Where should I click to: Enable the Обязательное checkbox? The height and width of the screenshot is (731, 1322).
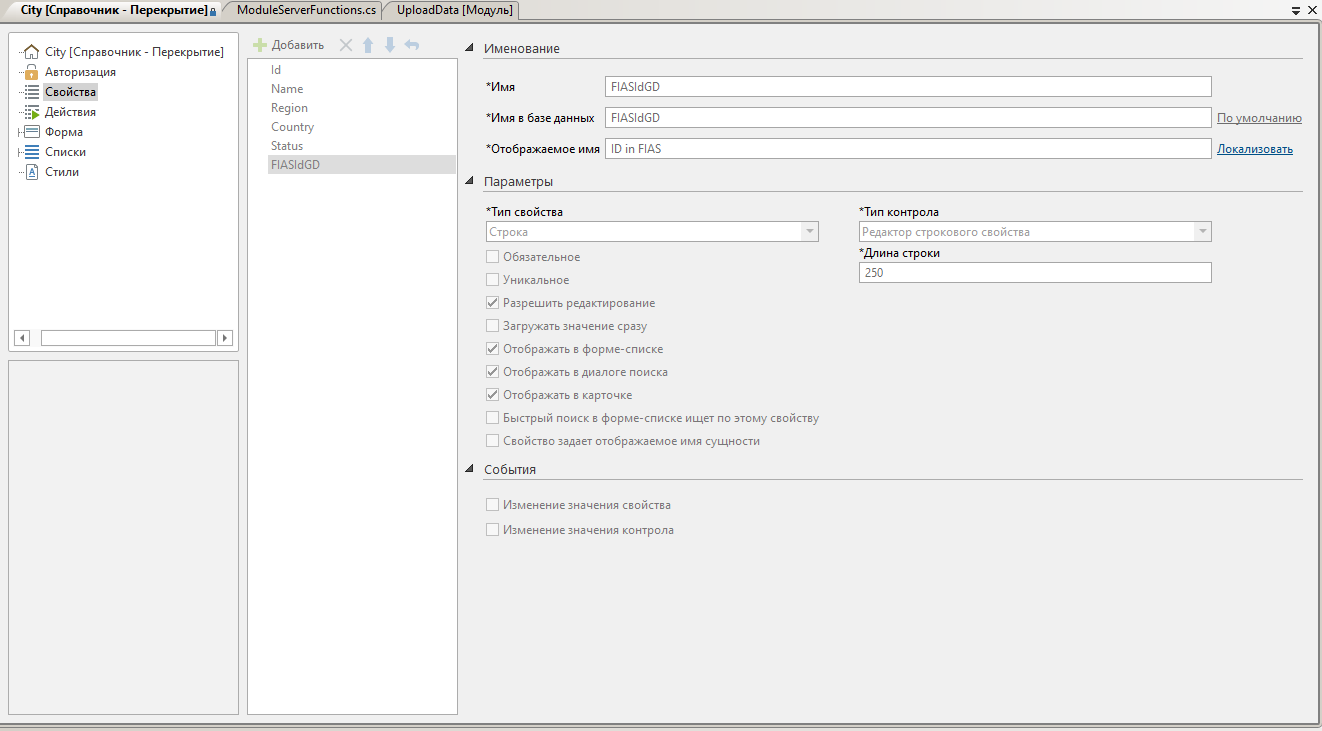(x=491, y=256)
